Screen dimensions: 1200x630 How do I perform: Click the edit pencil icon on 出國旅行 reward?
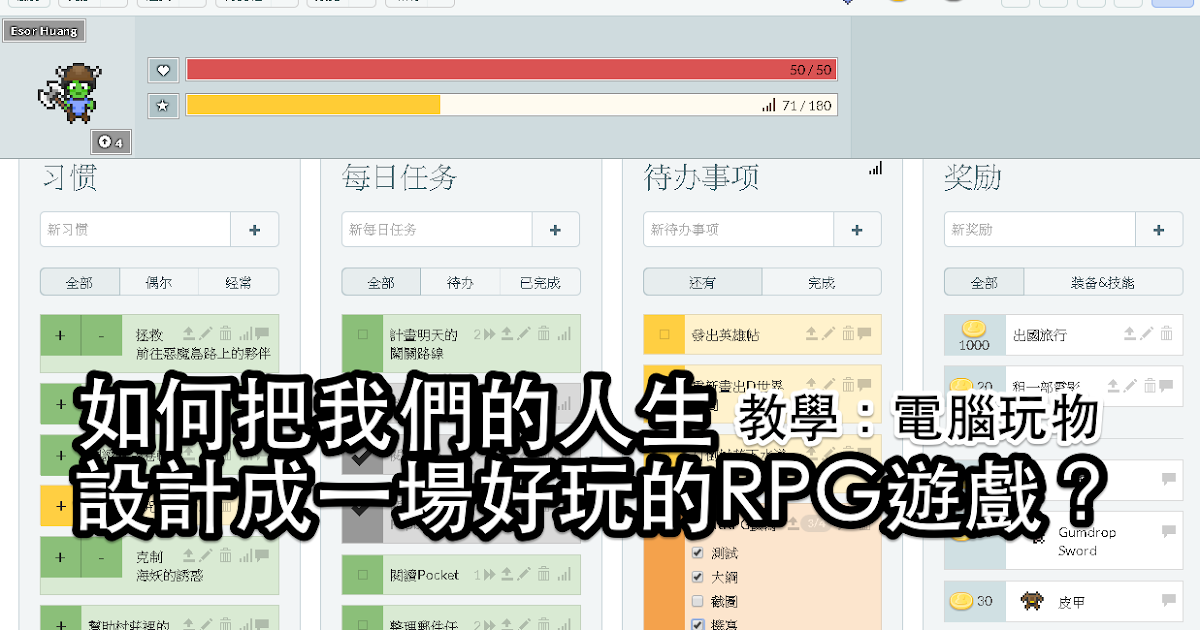pyautogui.click(x=1147, y=332)
